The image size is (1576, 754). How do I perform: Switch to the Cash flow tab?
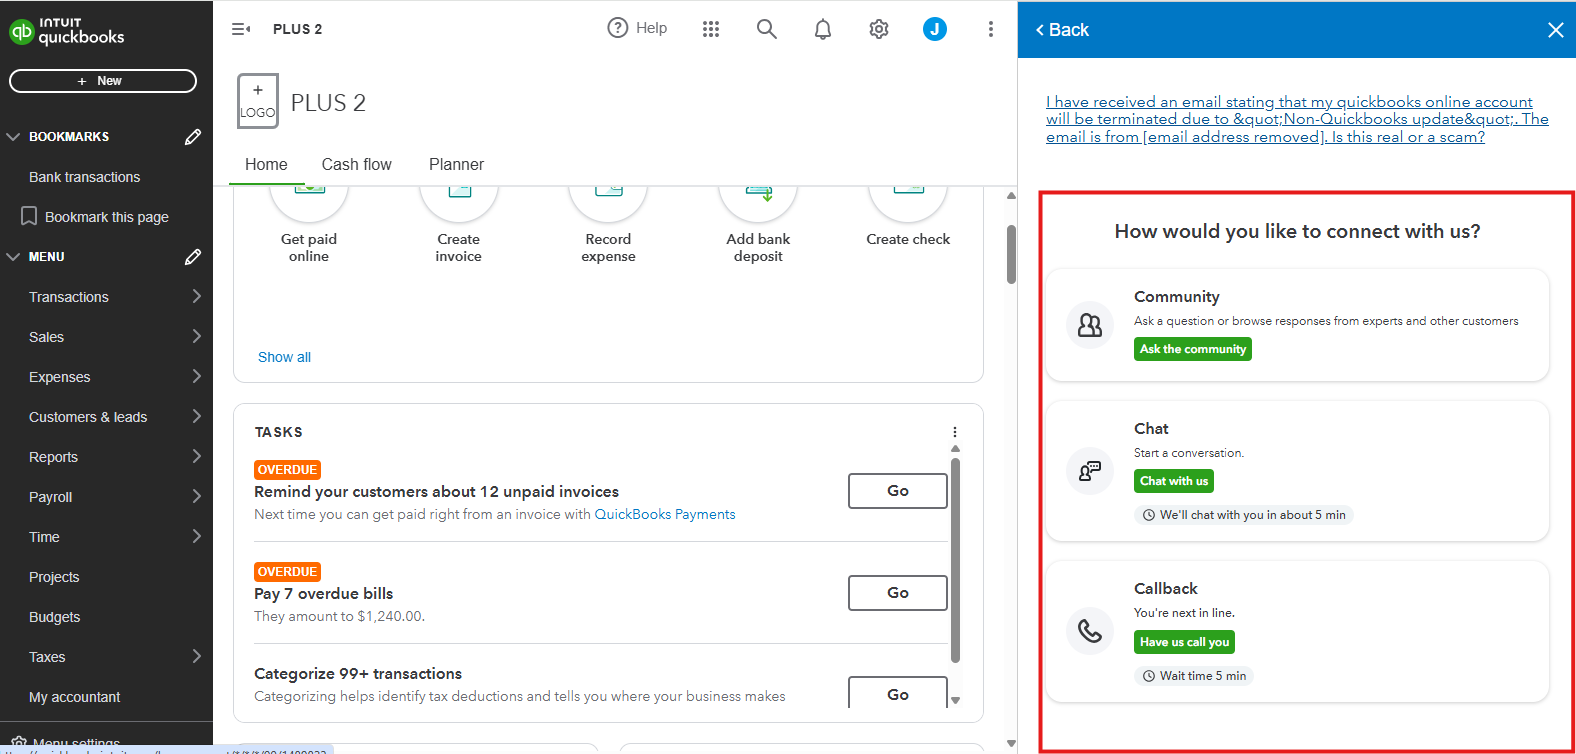pyautogui.click(x=357, y=164)
